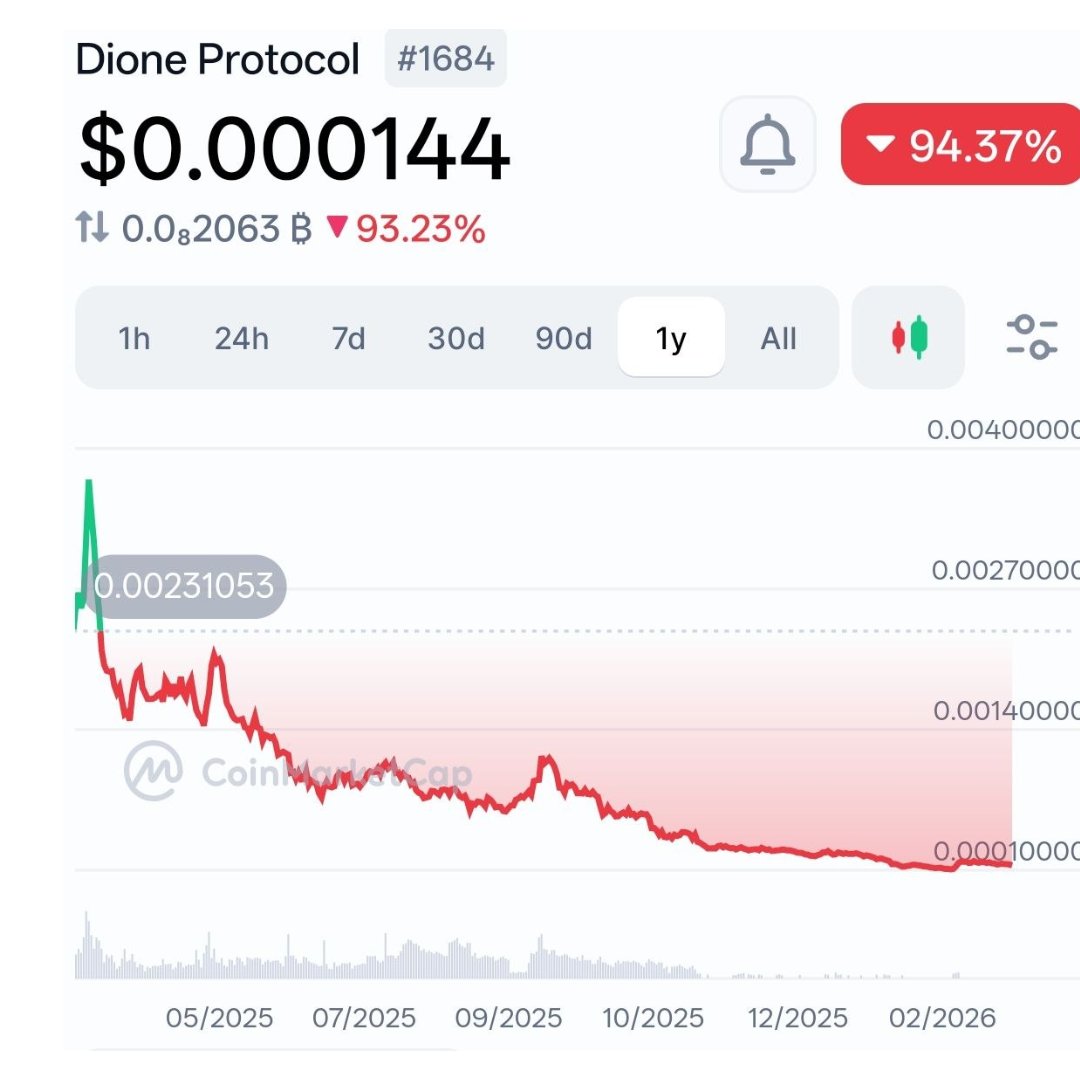Select the 24h time range
Image resolution: width=1080 pixels, height=1080 pixels.
[x=241, y=338]
